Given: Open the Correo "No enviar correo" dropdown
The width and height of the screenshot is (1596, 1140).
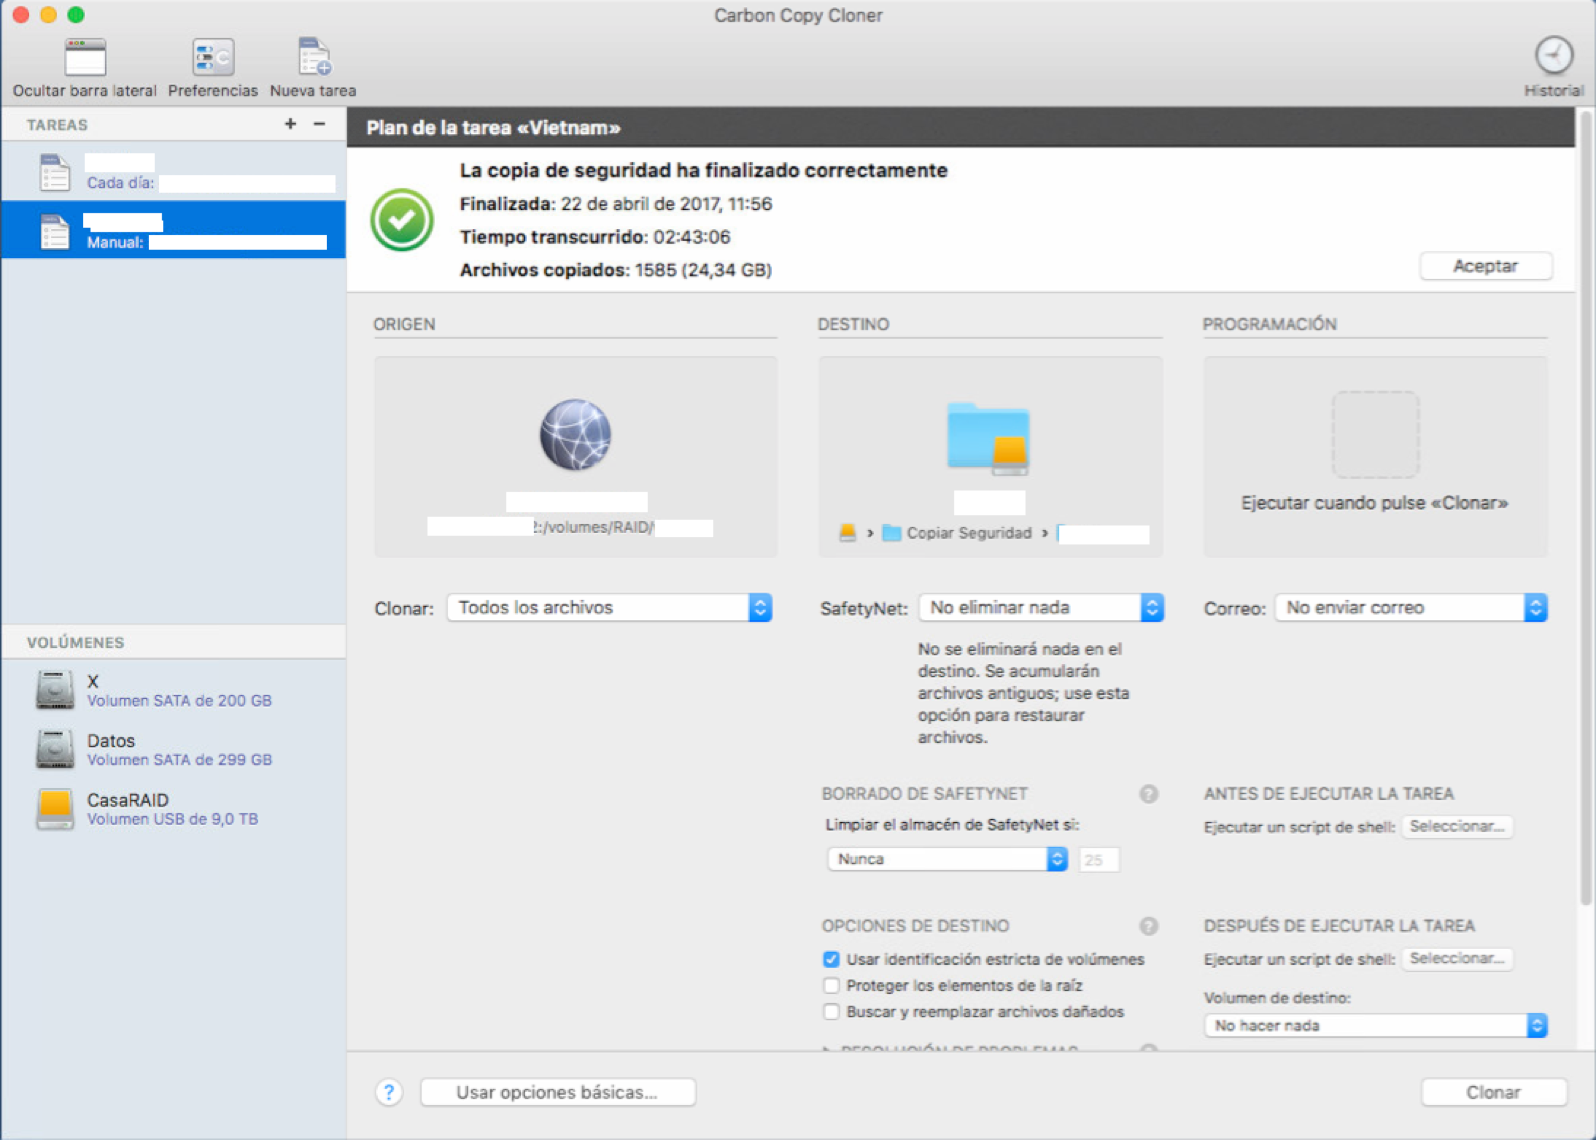Looking at the screenshot, I should coord(1411,608).
